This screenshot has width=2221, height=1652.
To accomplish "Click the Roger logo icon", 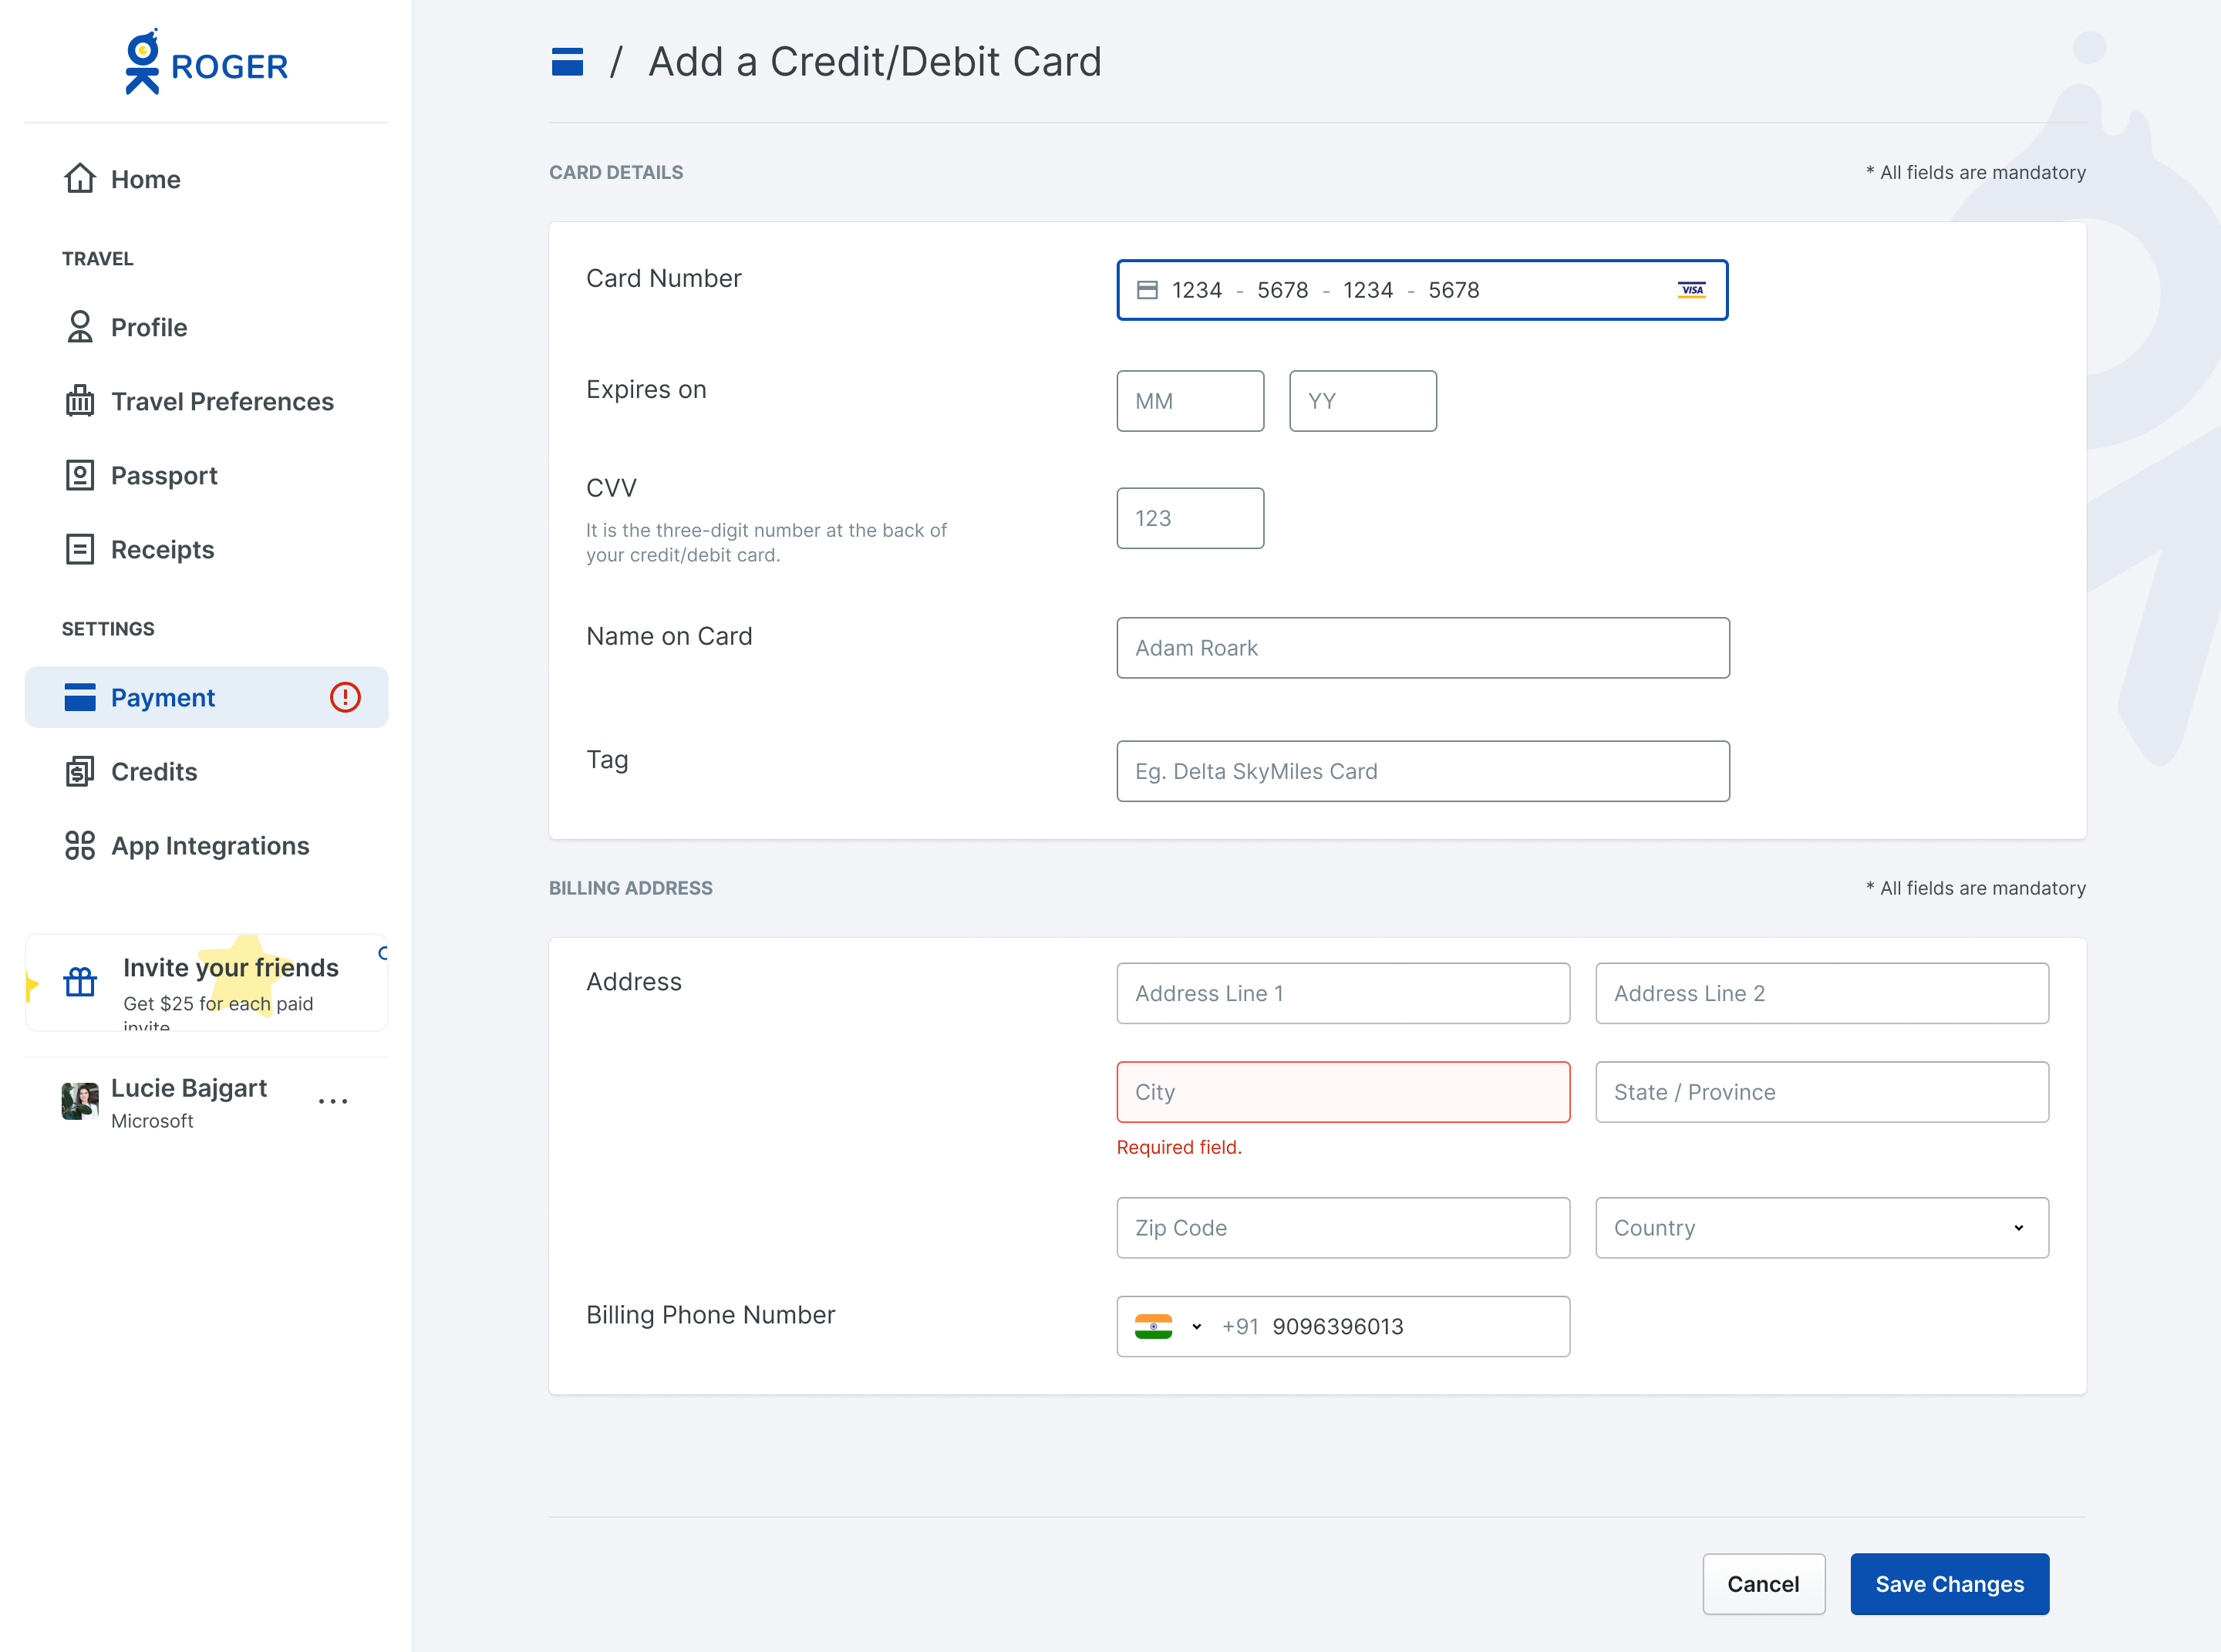I will pyautogui.click(x=142, y=62).
